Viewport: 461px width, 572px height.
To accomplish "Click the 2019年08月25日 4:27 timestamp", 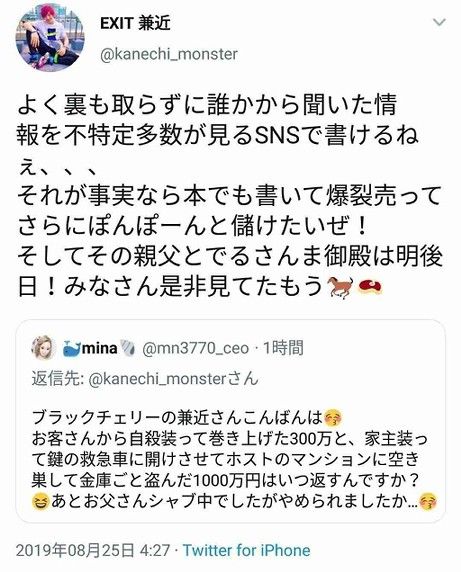I will [93, 551].
